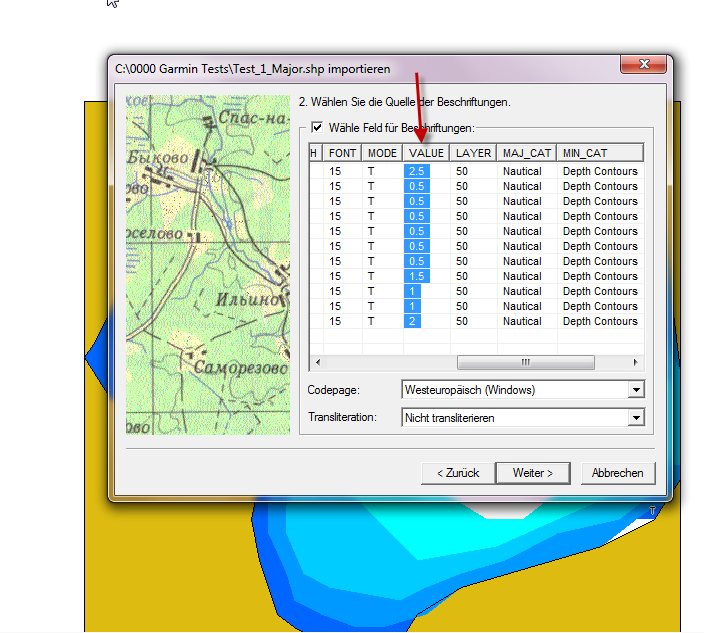This screenshot has width=704, height=633.
Task: Toggle the 'Wähle Feld für Beschriftungen' checkbox
Action: click(317, 128)
